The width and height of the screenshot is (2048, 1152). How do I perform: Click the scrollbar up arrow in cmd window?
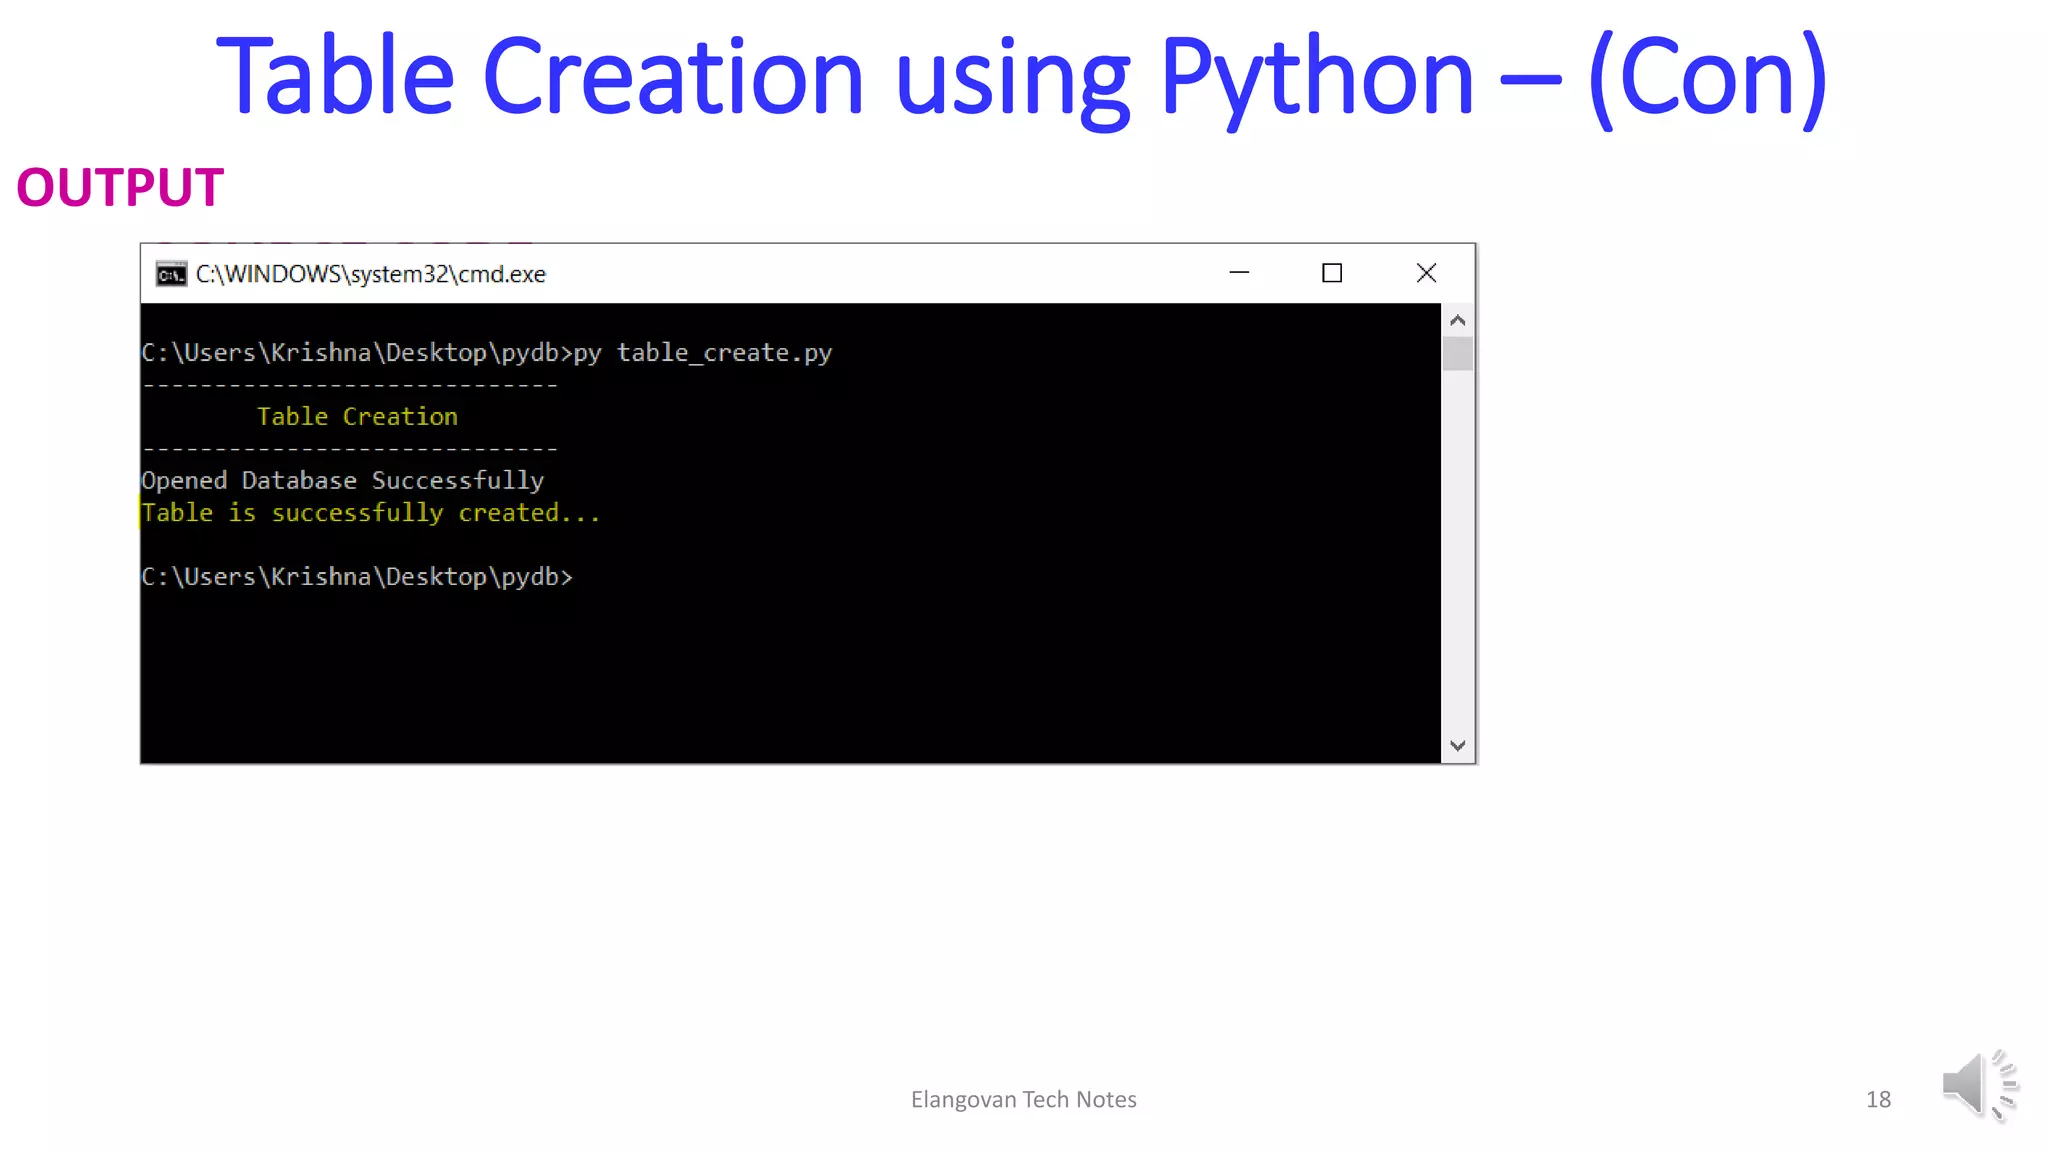click(1458, 320)
